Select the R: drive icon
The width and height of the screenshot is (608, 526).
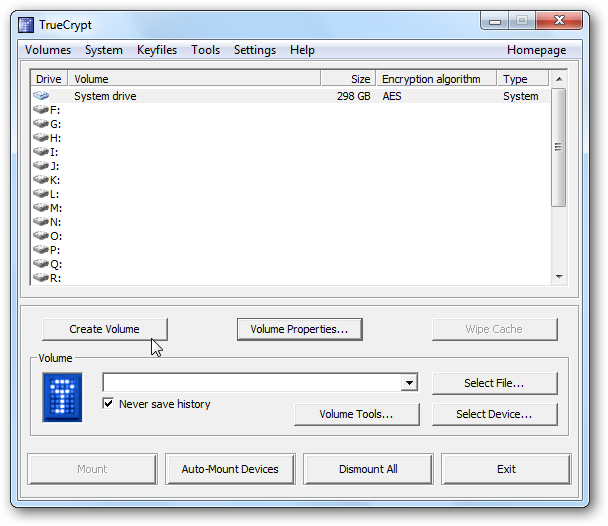pos(41,278)
